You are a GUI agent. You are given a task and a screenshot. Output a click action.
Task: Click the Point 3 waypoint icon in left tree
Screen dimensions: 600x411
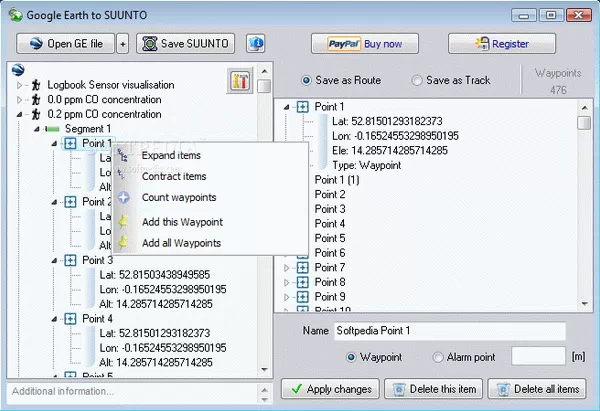pyautogui.click(x=70, y=260)
